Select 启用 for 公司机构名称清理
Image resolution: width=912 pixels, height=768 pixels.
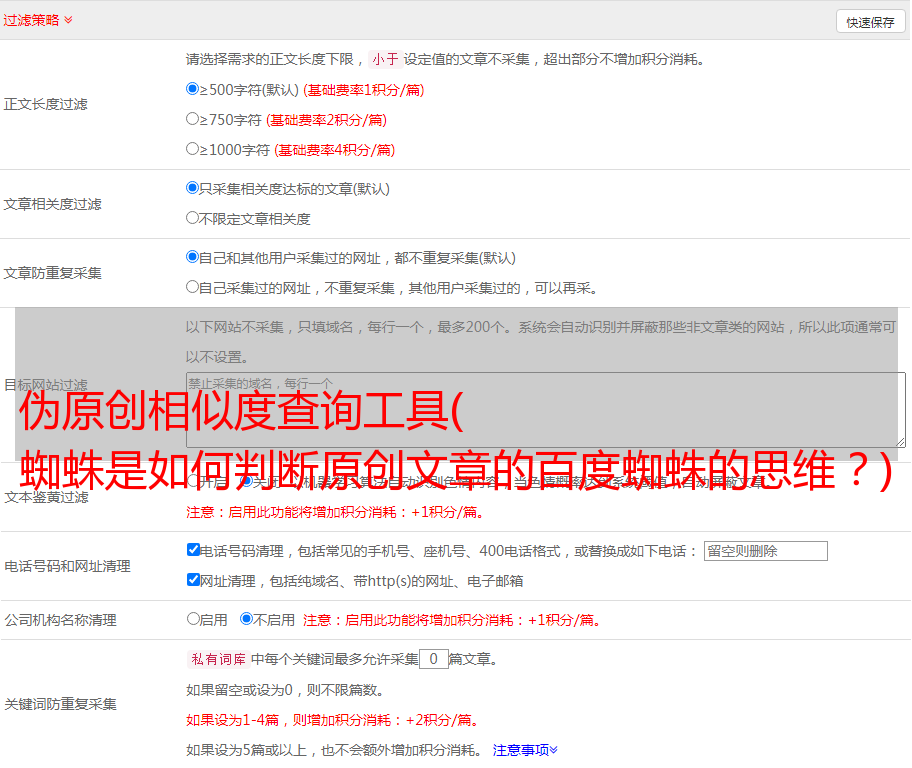pyautogui.click(x=193, y=619)
